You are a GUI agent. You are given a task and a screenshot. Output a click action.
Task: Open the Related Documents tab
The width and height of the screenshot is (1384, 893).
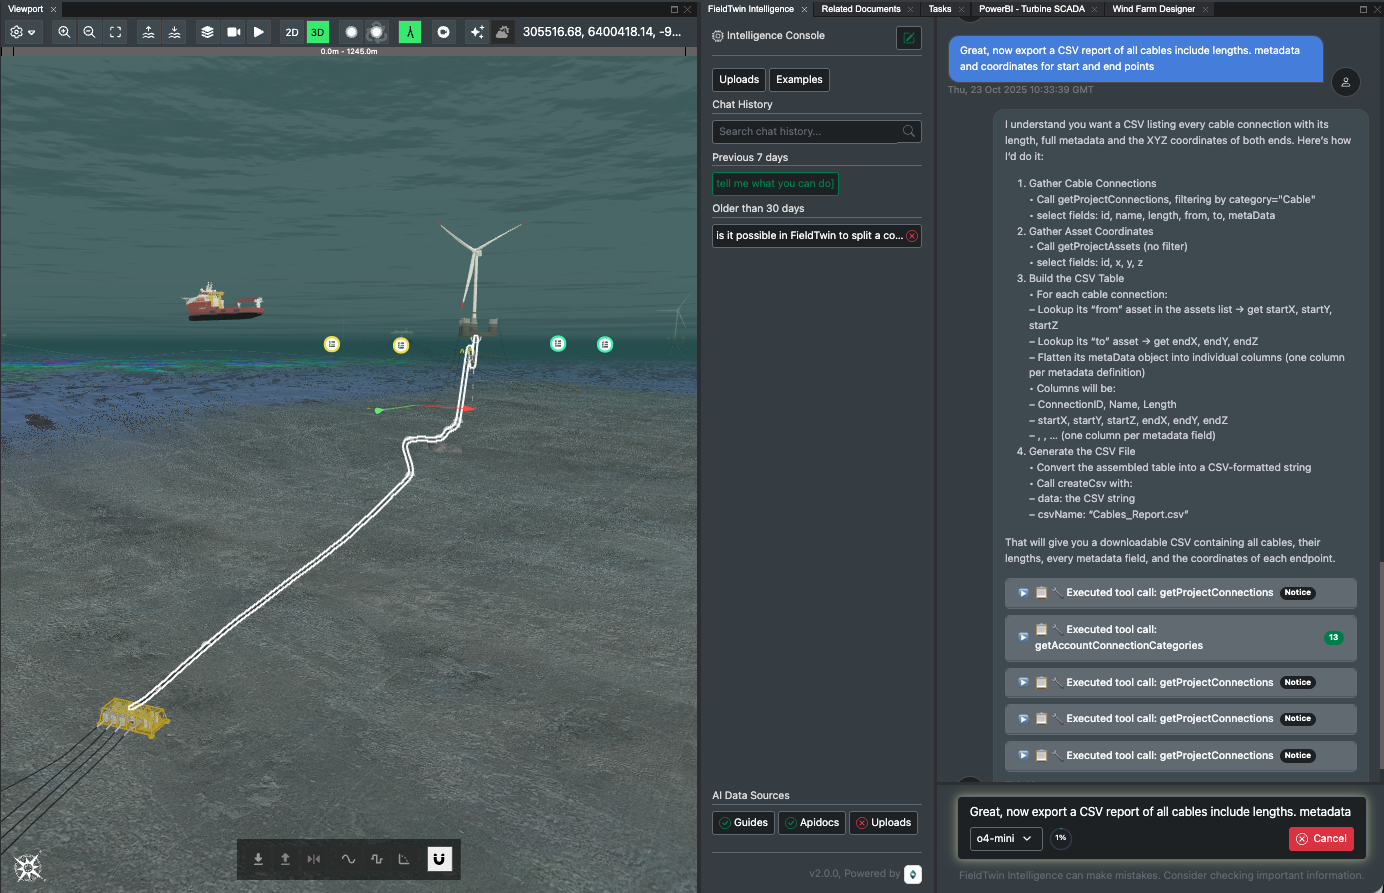point(860,9)
